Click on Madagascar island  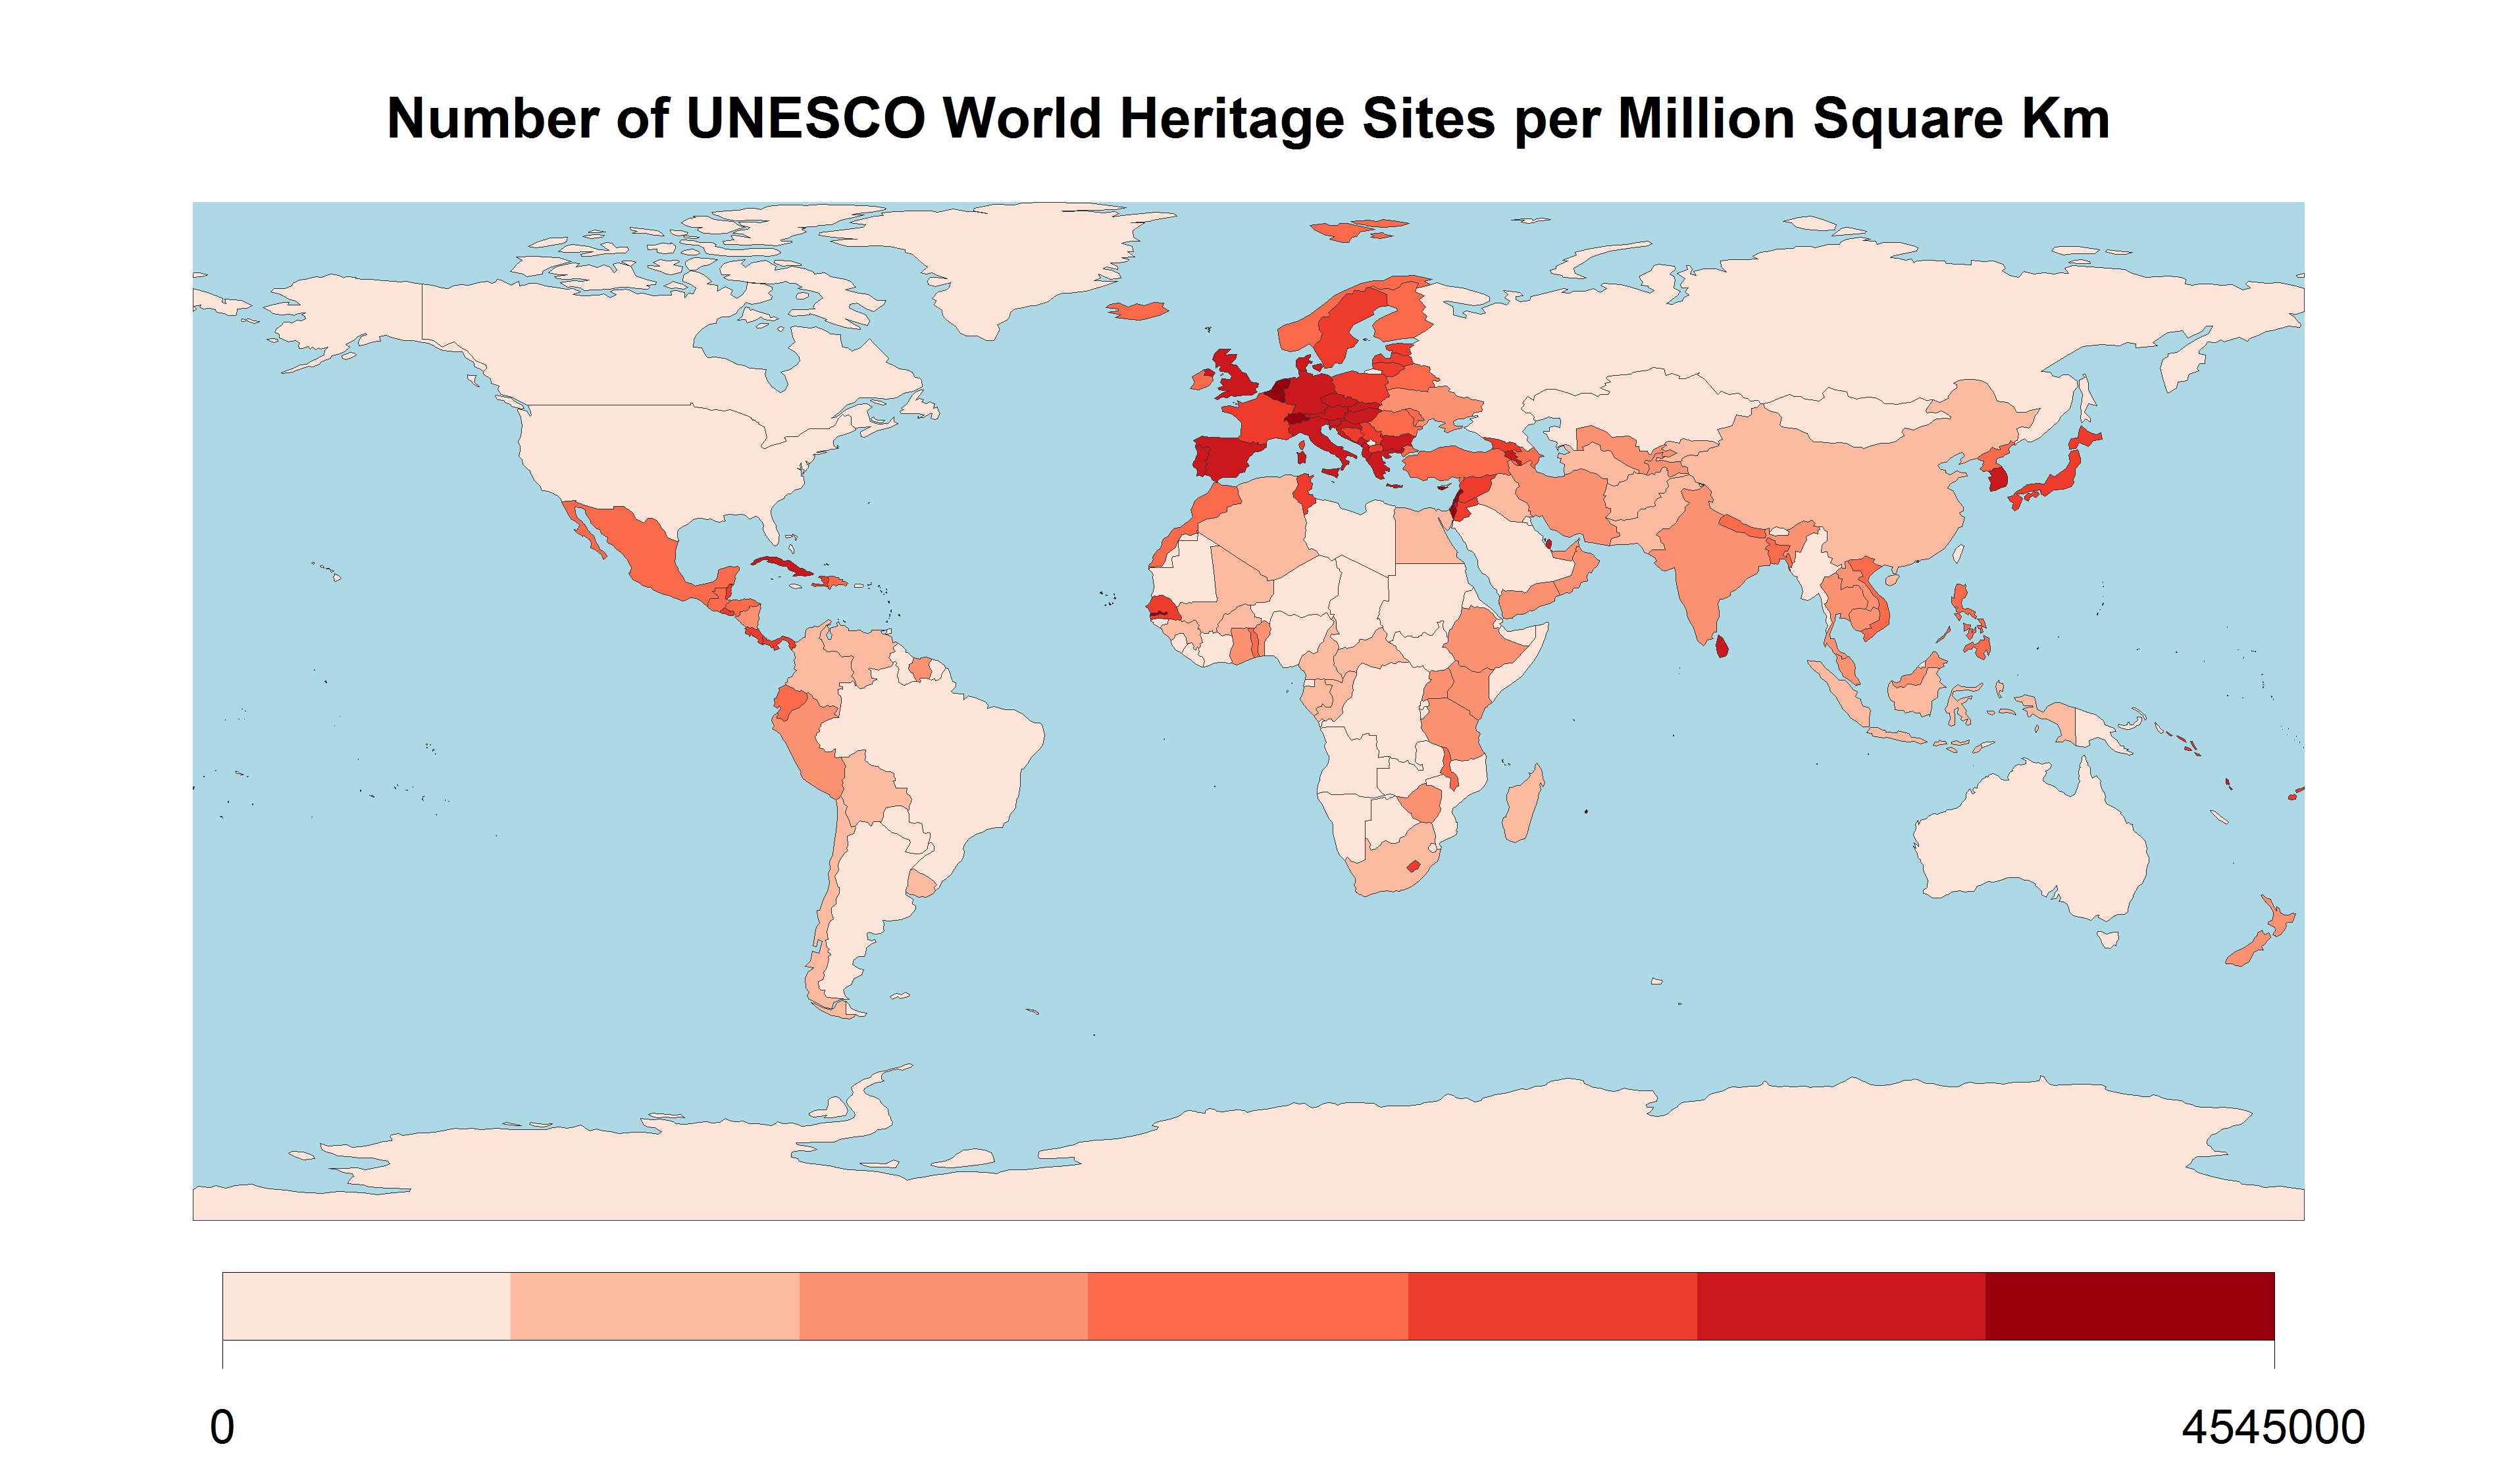(x=1523, y=805)
